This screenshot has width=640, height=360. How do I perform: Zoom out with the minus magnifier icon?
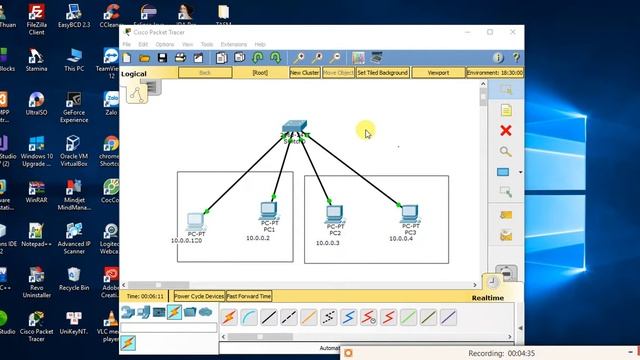[x=335, y=58]
